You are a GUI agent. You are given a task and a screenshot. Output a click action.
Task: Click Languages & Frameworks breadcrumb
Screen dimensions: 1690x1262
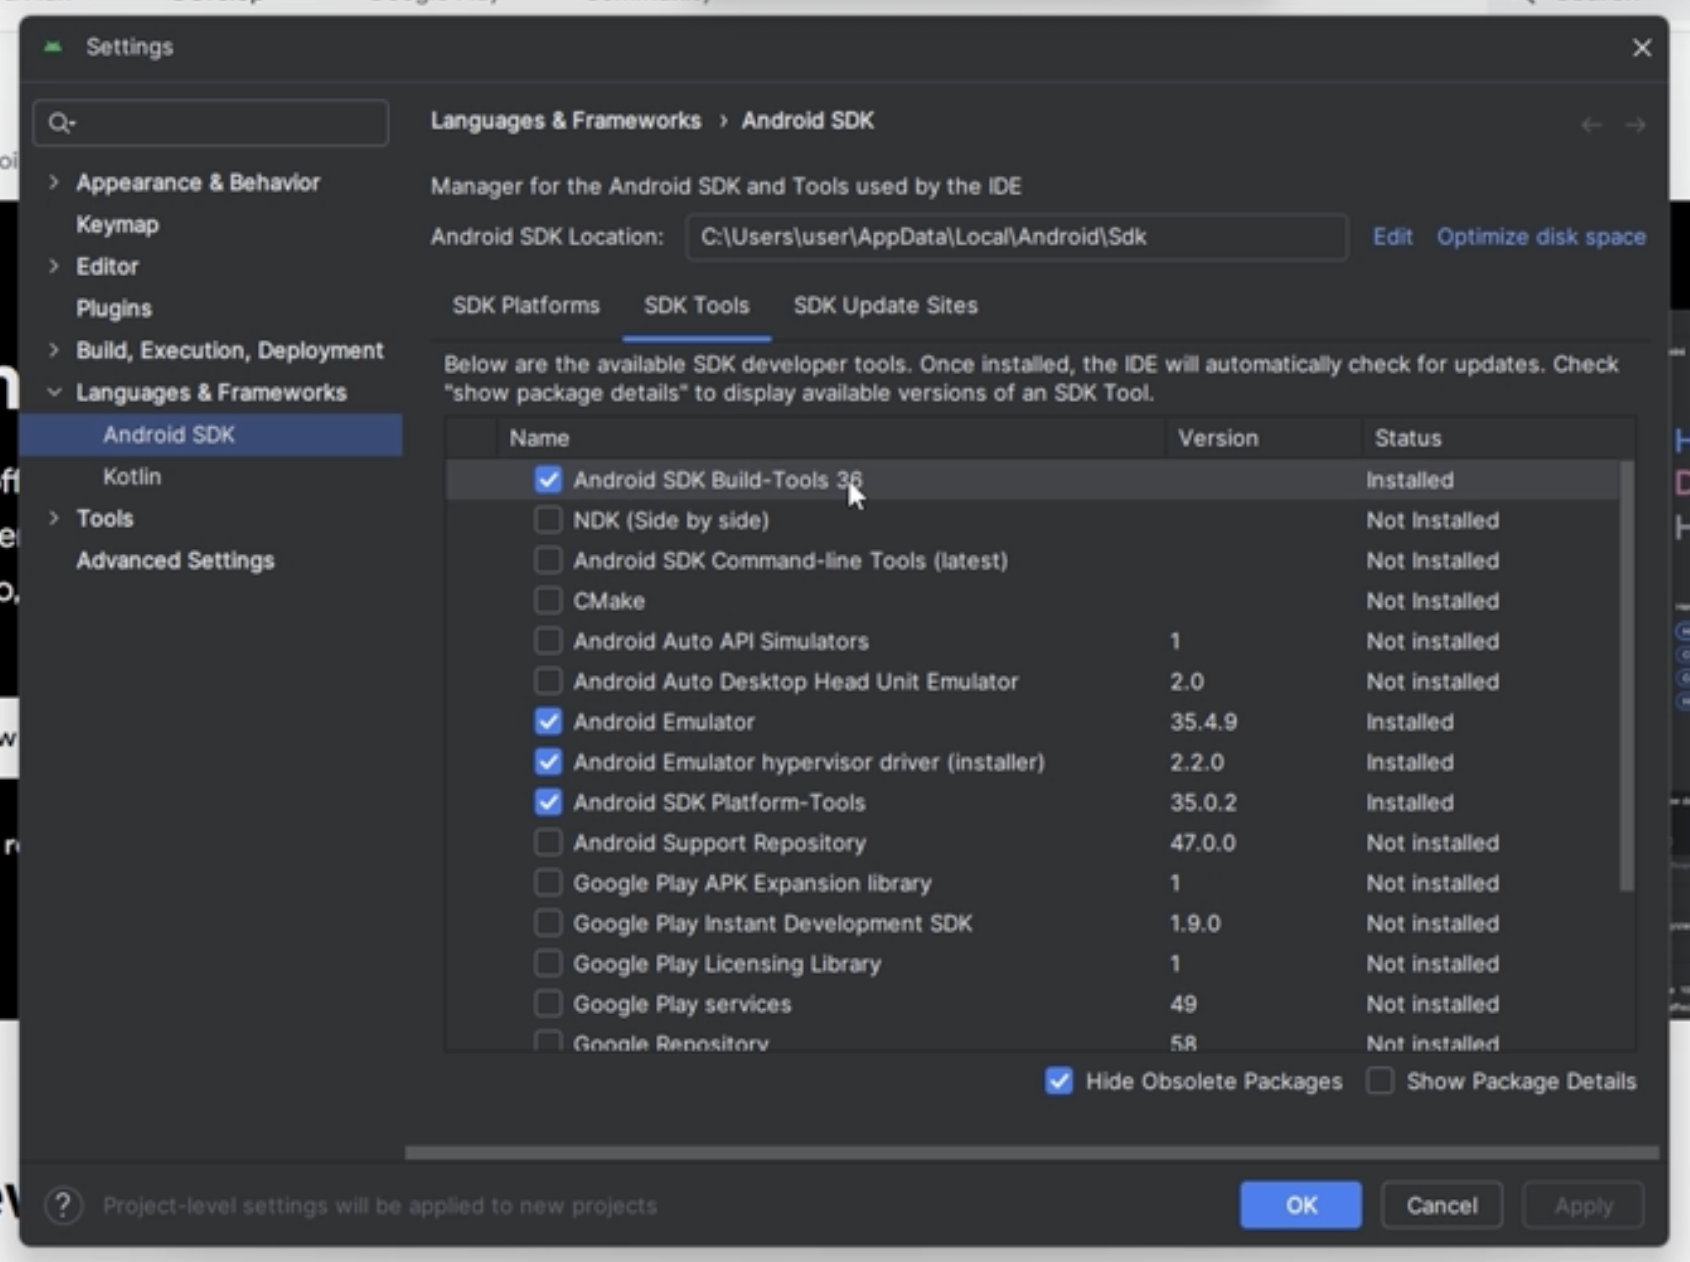tap(566, 121)
